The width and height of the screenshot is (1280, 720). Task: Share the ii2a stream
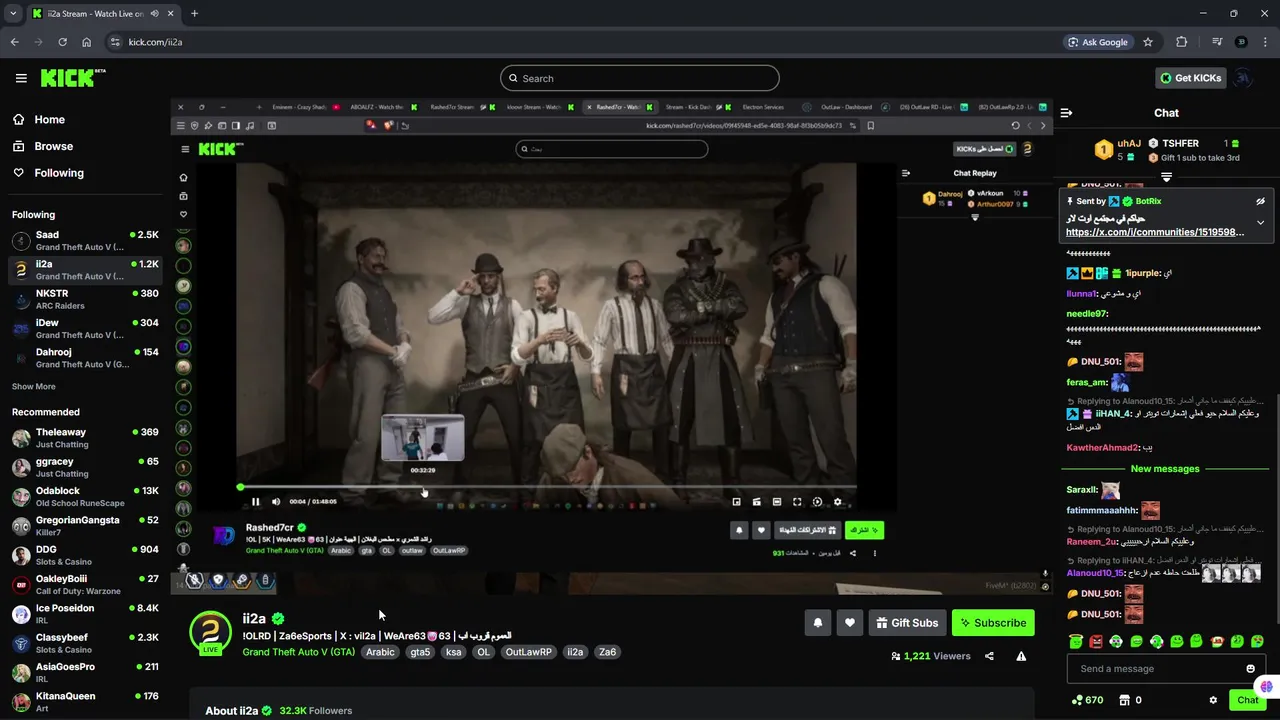pos(989,656)
